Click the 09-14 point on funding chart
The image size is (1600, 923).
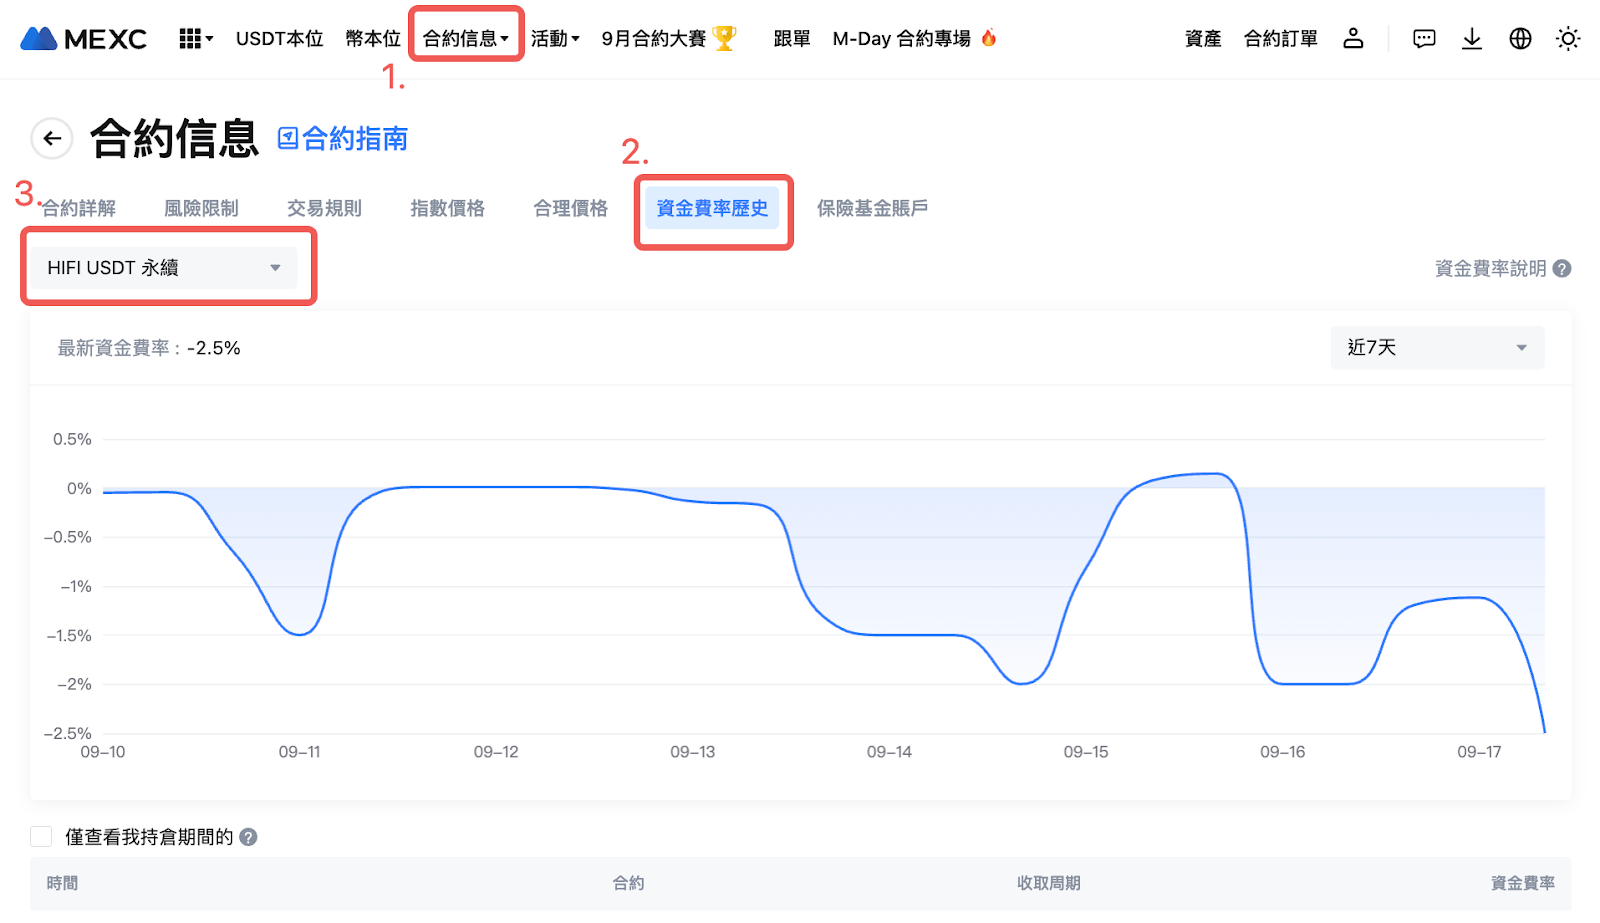889,634
